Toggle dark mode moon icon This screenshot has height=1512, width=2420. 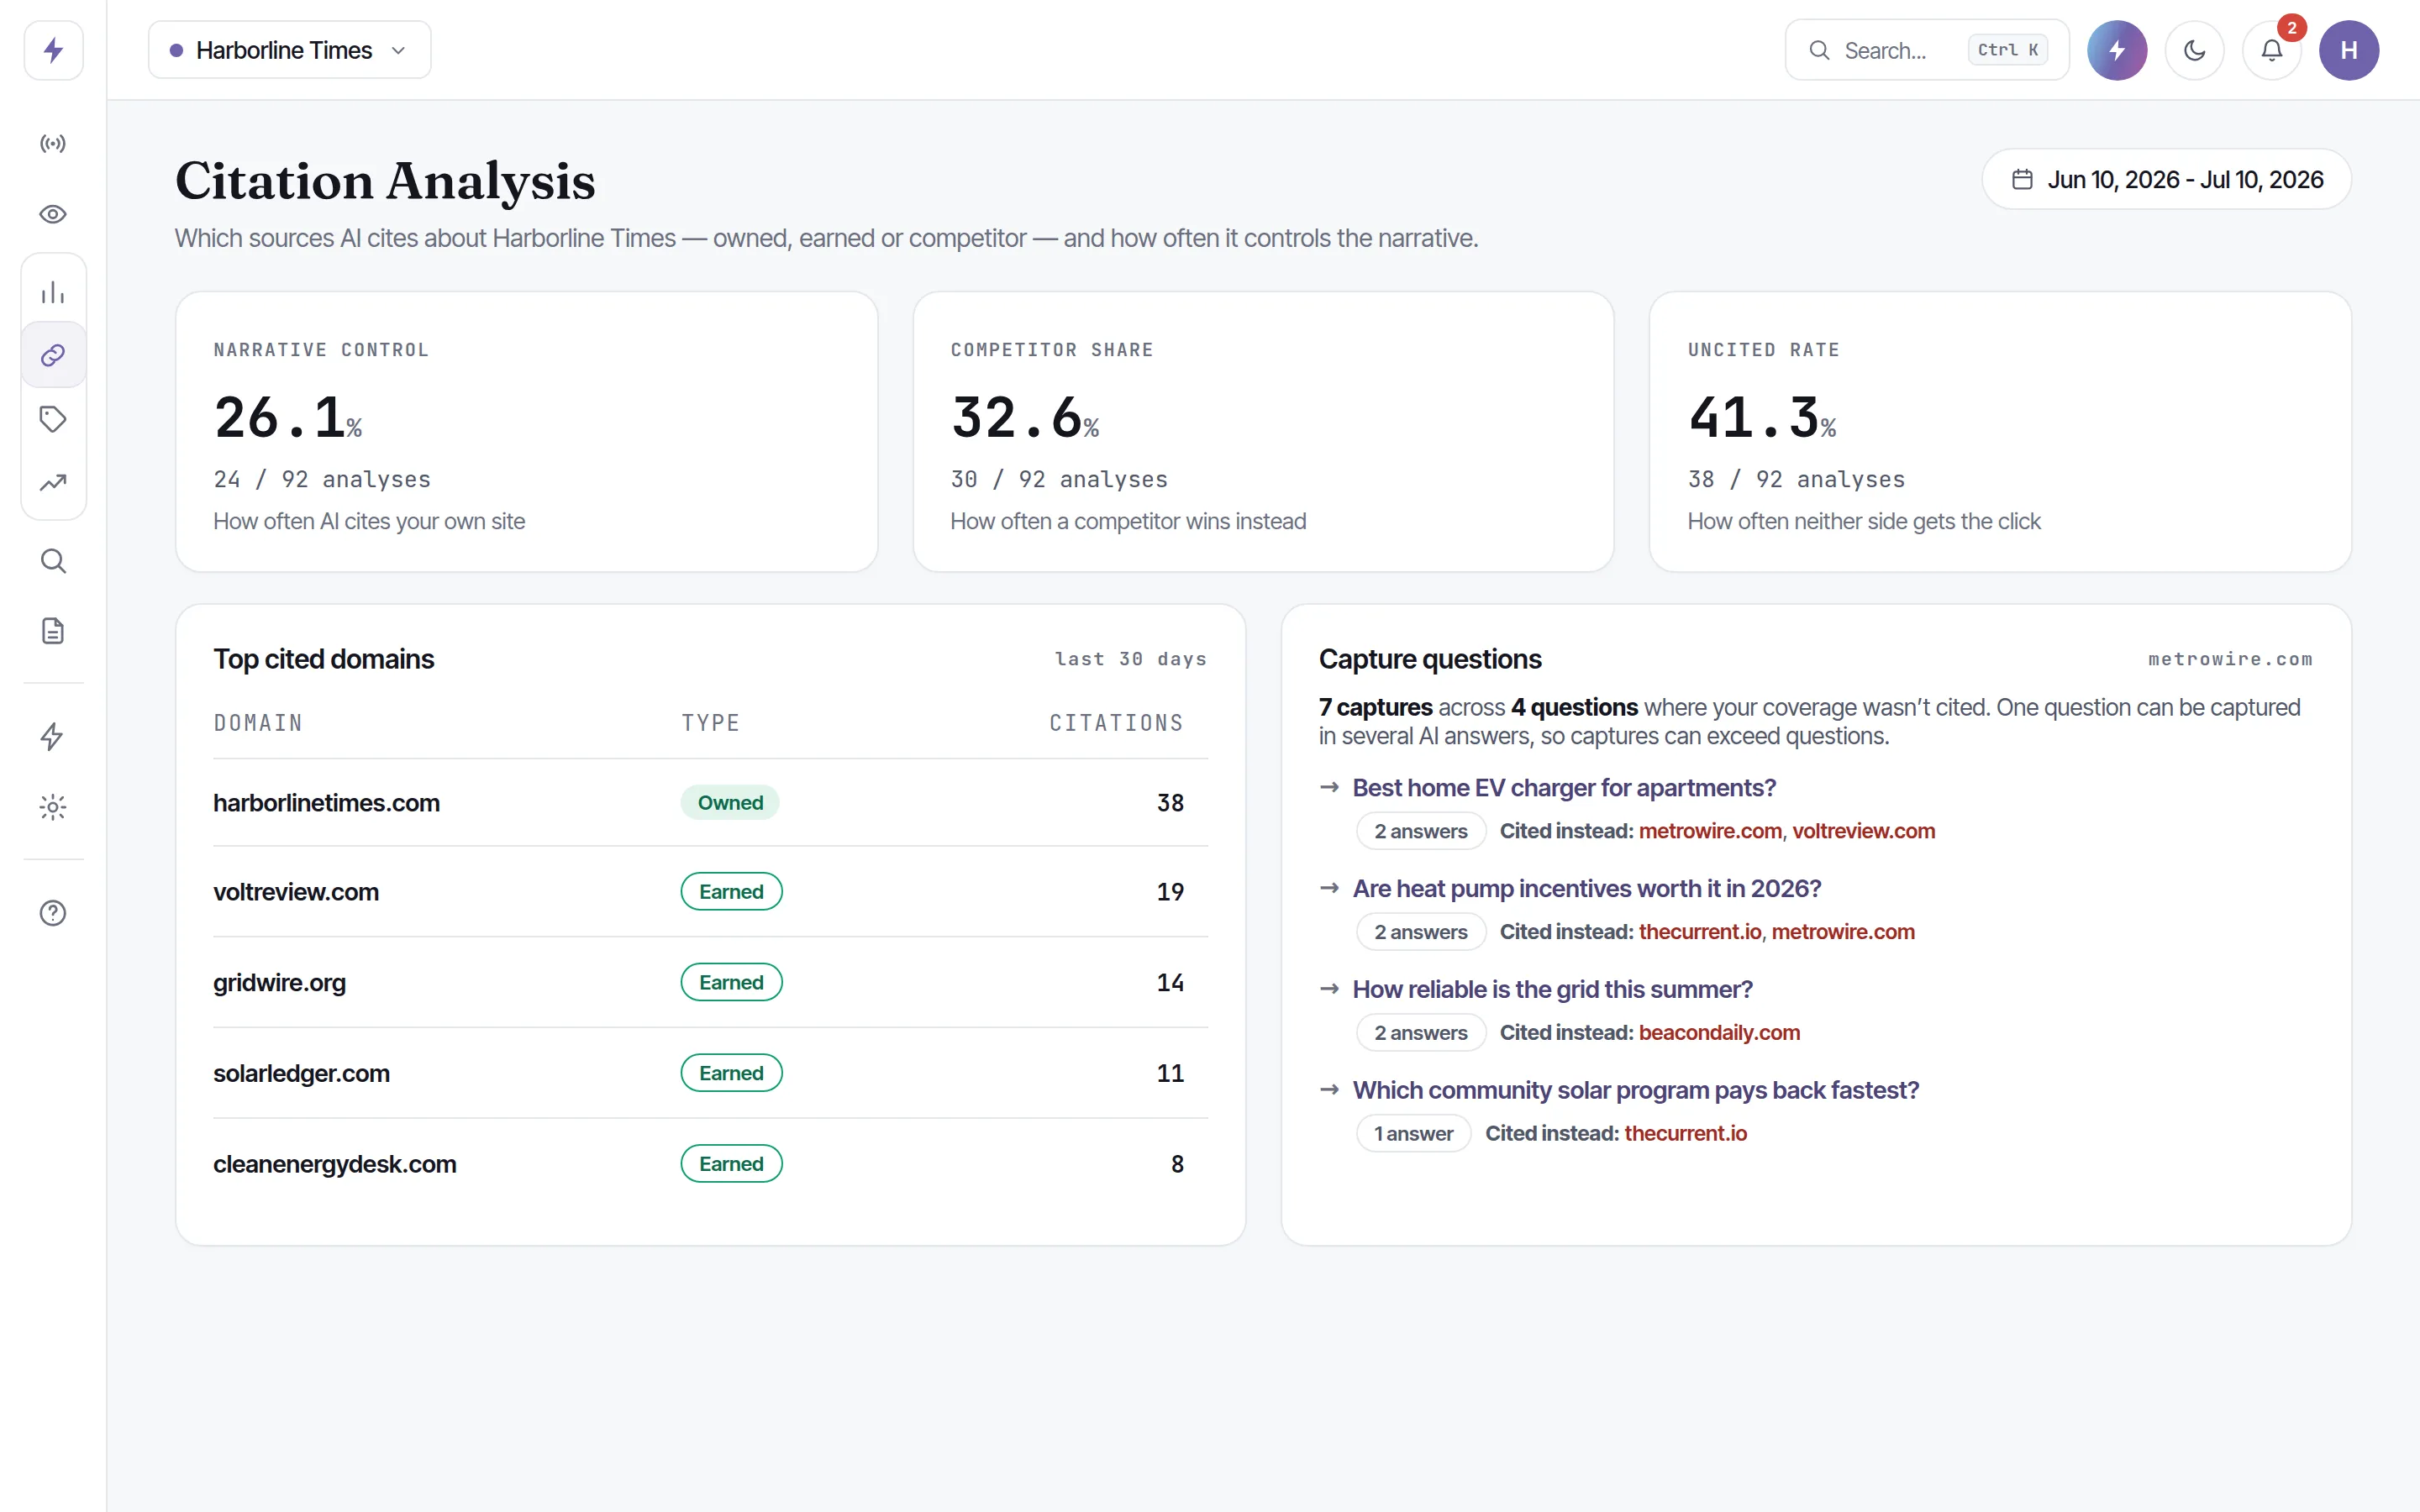click(2194, 50)
